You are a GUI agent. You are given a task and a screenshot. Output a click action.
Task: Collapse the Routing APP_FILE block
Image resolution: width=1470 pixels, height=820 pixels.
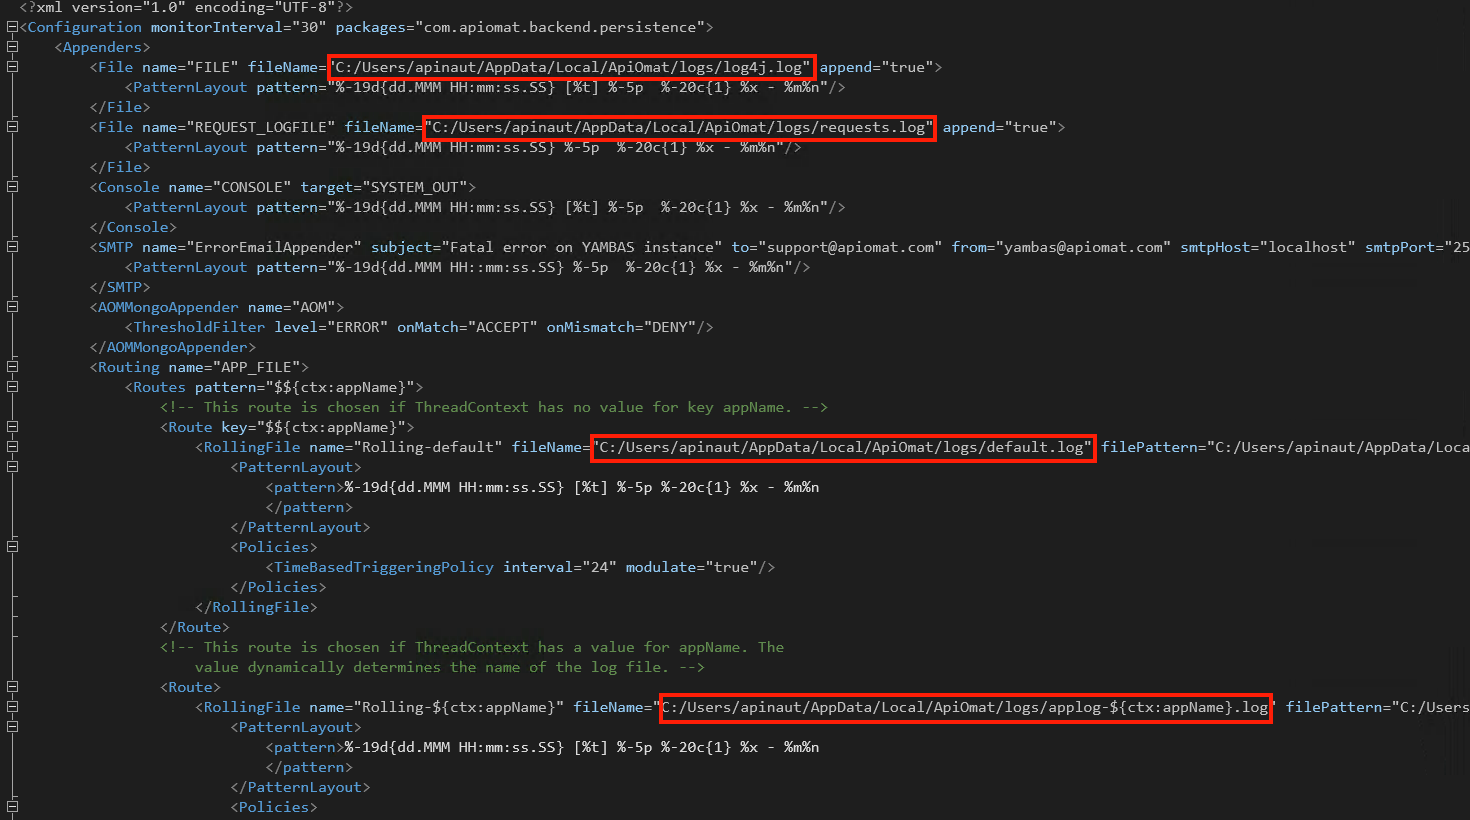tap(12, 367)
